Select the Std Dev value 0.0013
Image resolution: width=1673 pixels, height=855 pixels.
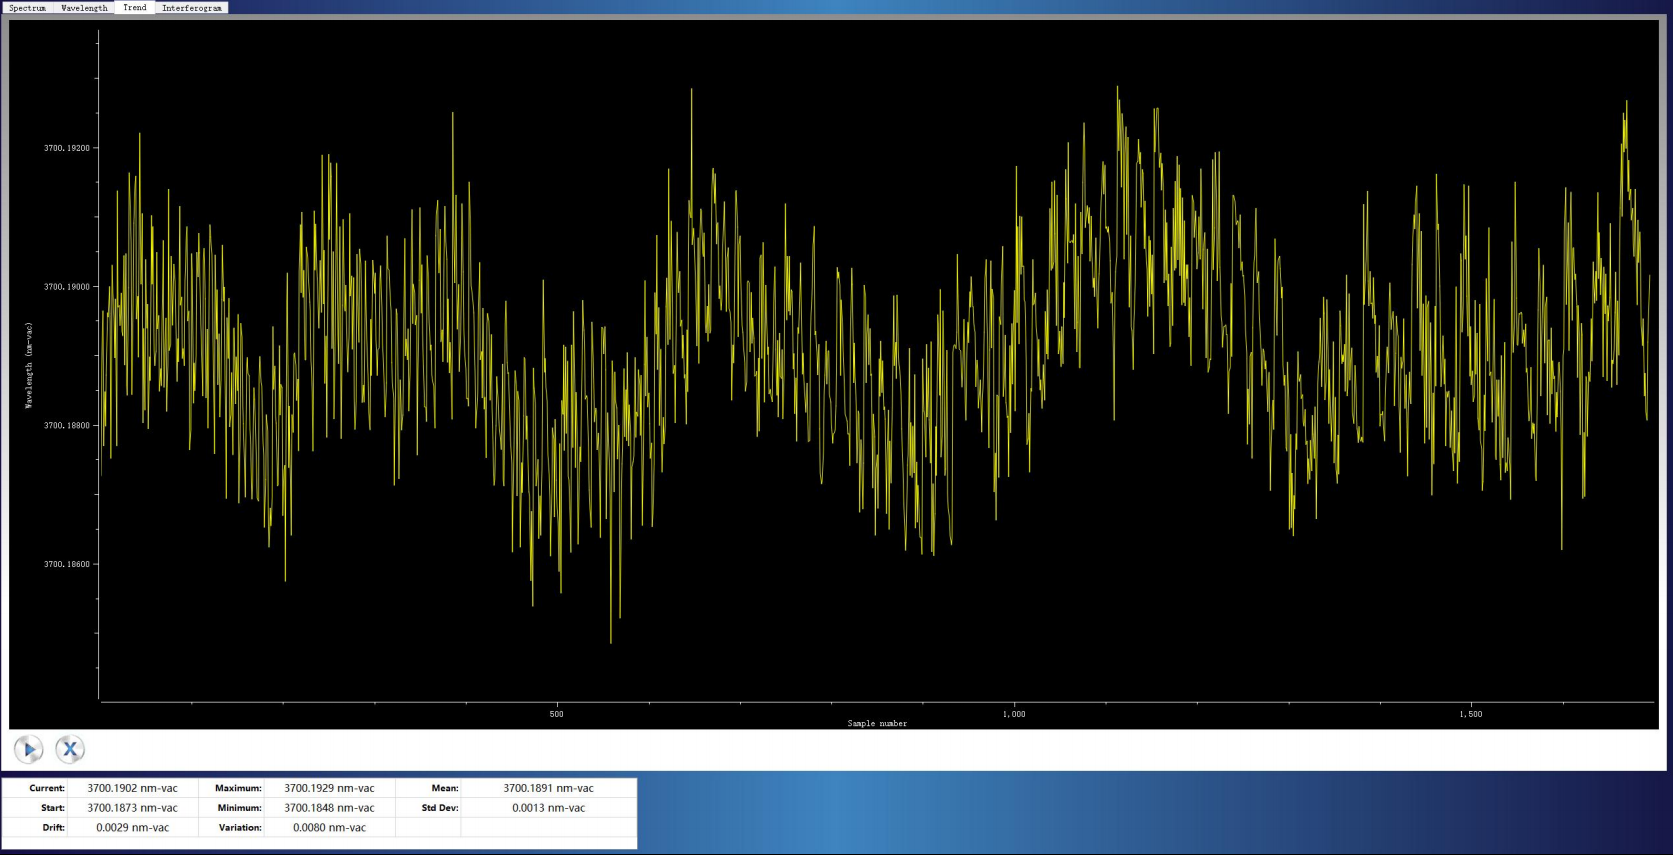[548, 808]
